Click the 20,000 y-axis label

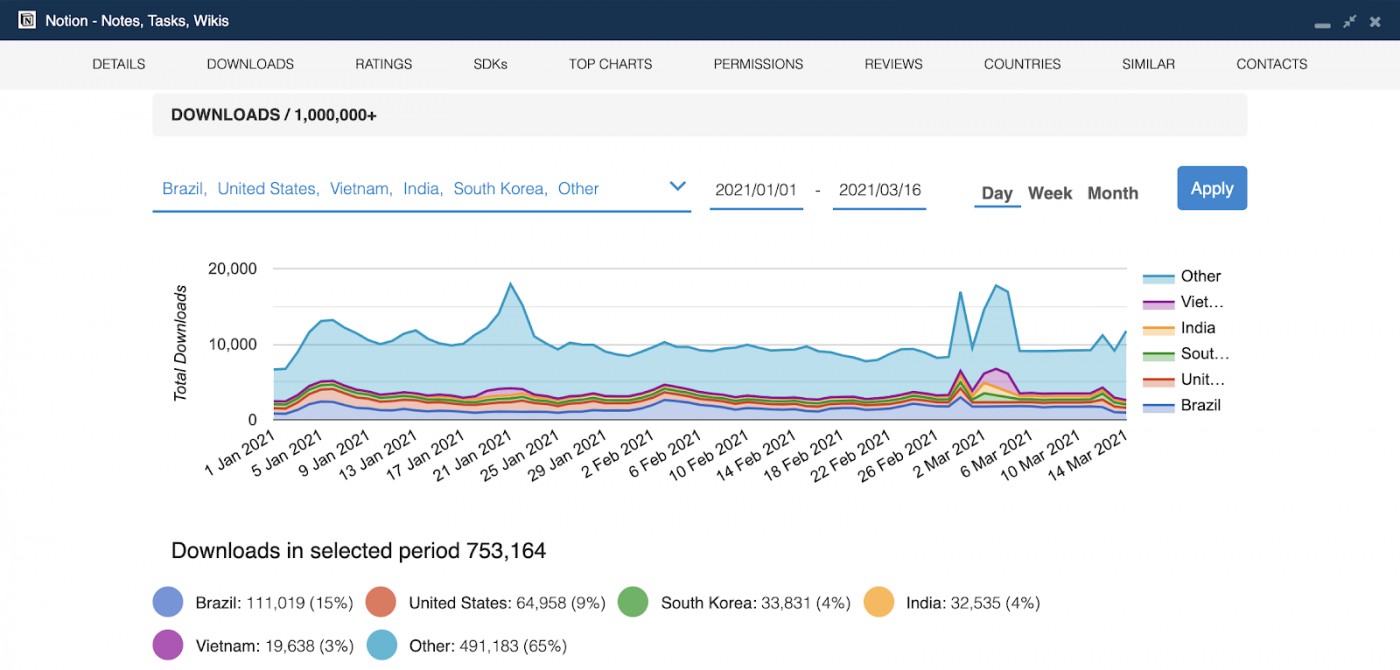tap(232, 269)
